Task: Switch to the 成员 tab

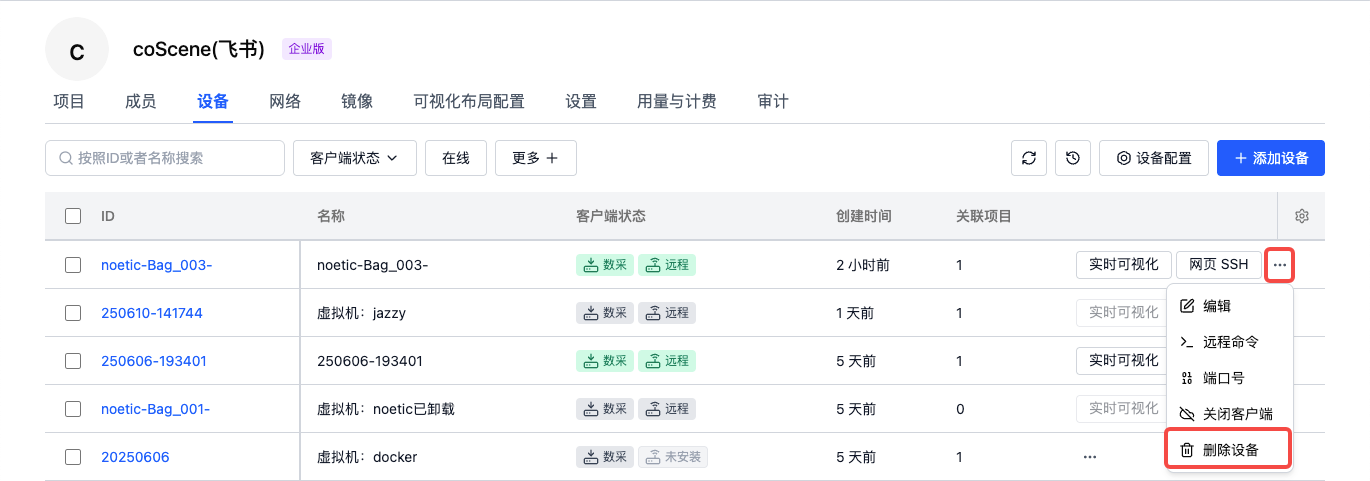Action: point(141,101)
